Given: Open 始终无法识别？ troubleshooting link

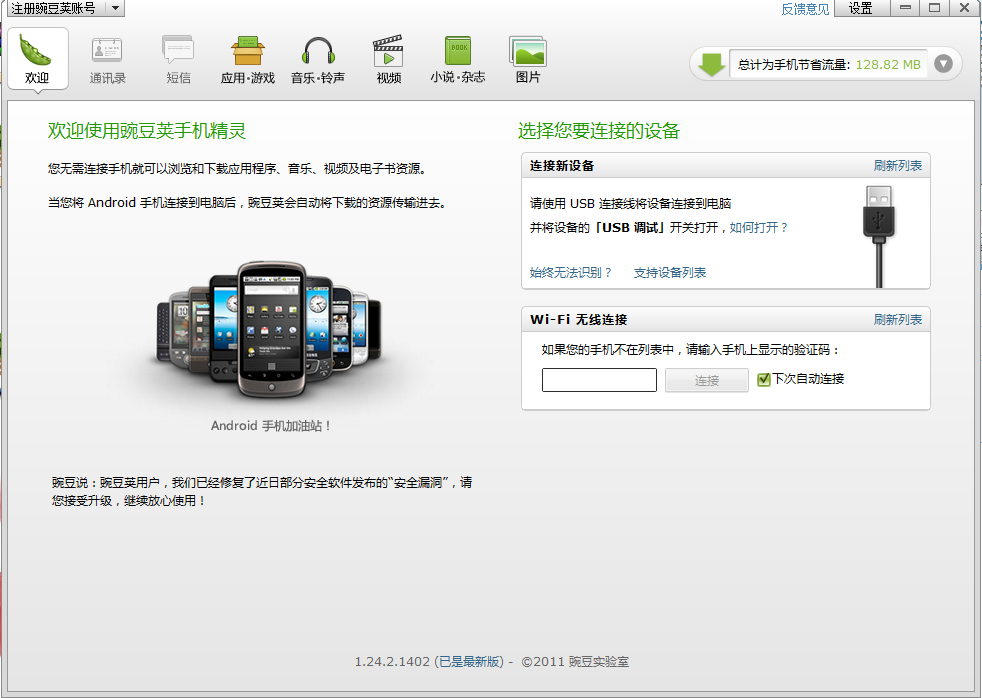Looking at the screenshot, I should point(571,272).
